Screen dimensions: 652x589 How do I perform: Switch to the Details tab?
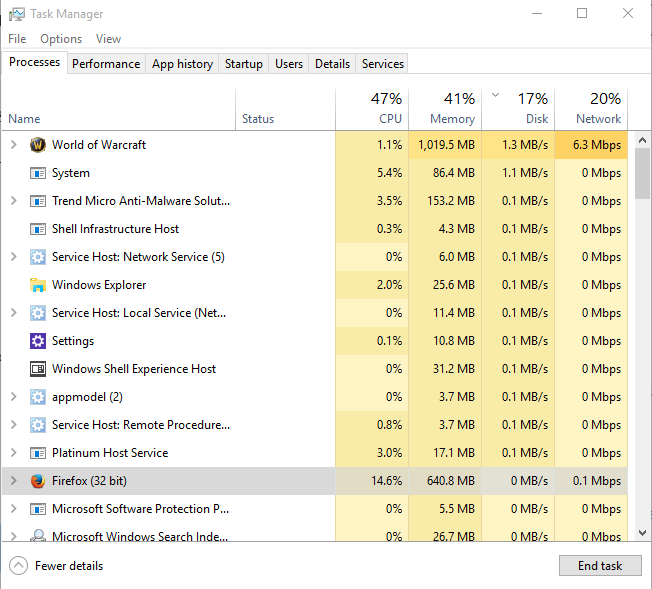coord(332,64)
